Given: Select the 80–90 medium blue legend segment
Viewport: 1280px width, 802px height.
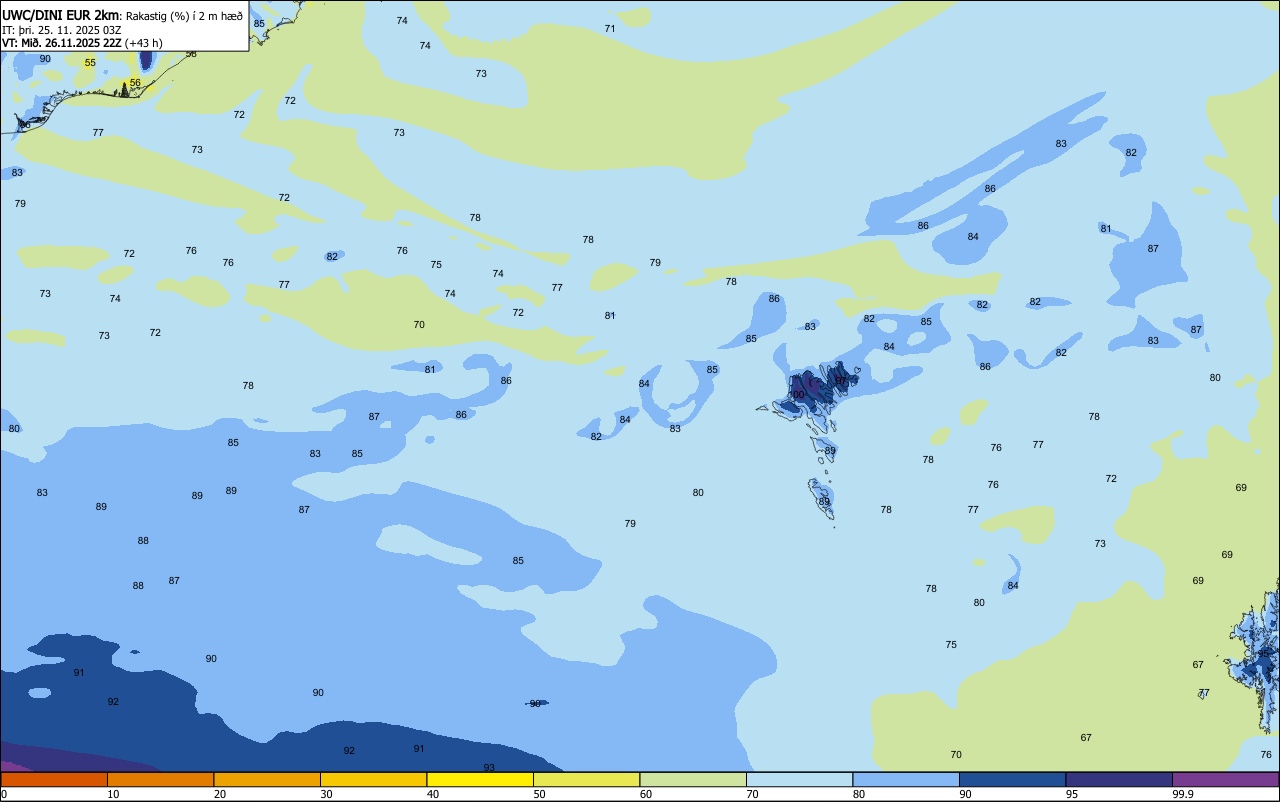Looking at the screenshot, I should 906,779.
